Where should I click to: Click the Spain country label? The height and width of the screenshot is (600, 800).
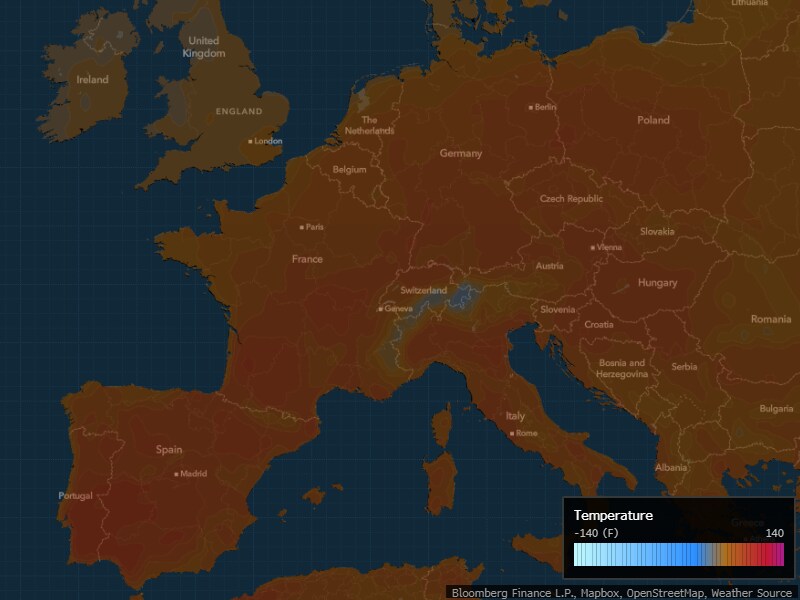169,450
